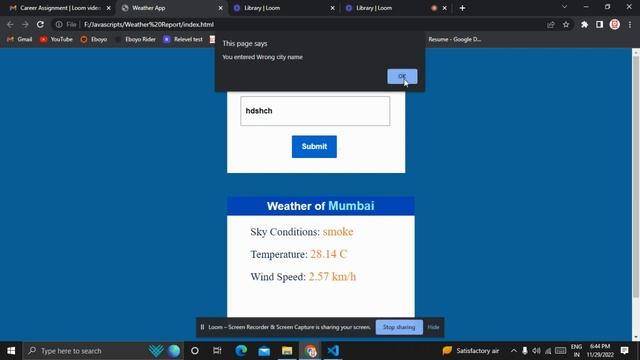This screenshot has width=640, height=360.
Task: Click the microphone tray icon
Action: (x=524, y=351)
